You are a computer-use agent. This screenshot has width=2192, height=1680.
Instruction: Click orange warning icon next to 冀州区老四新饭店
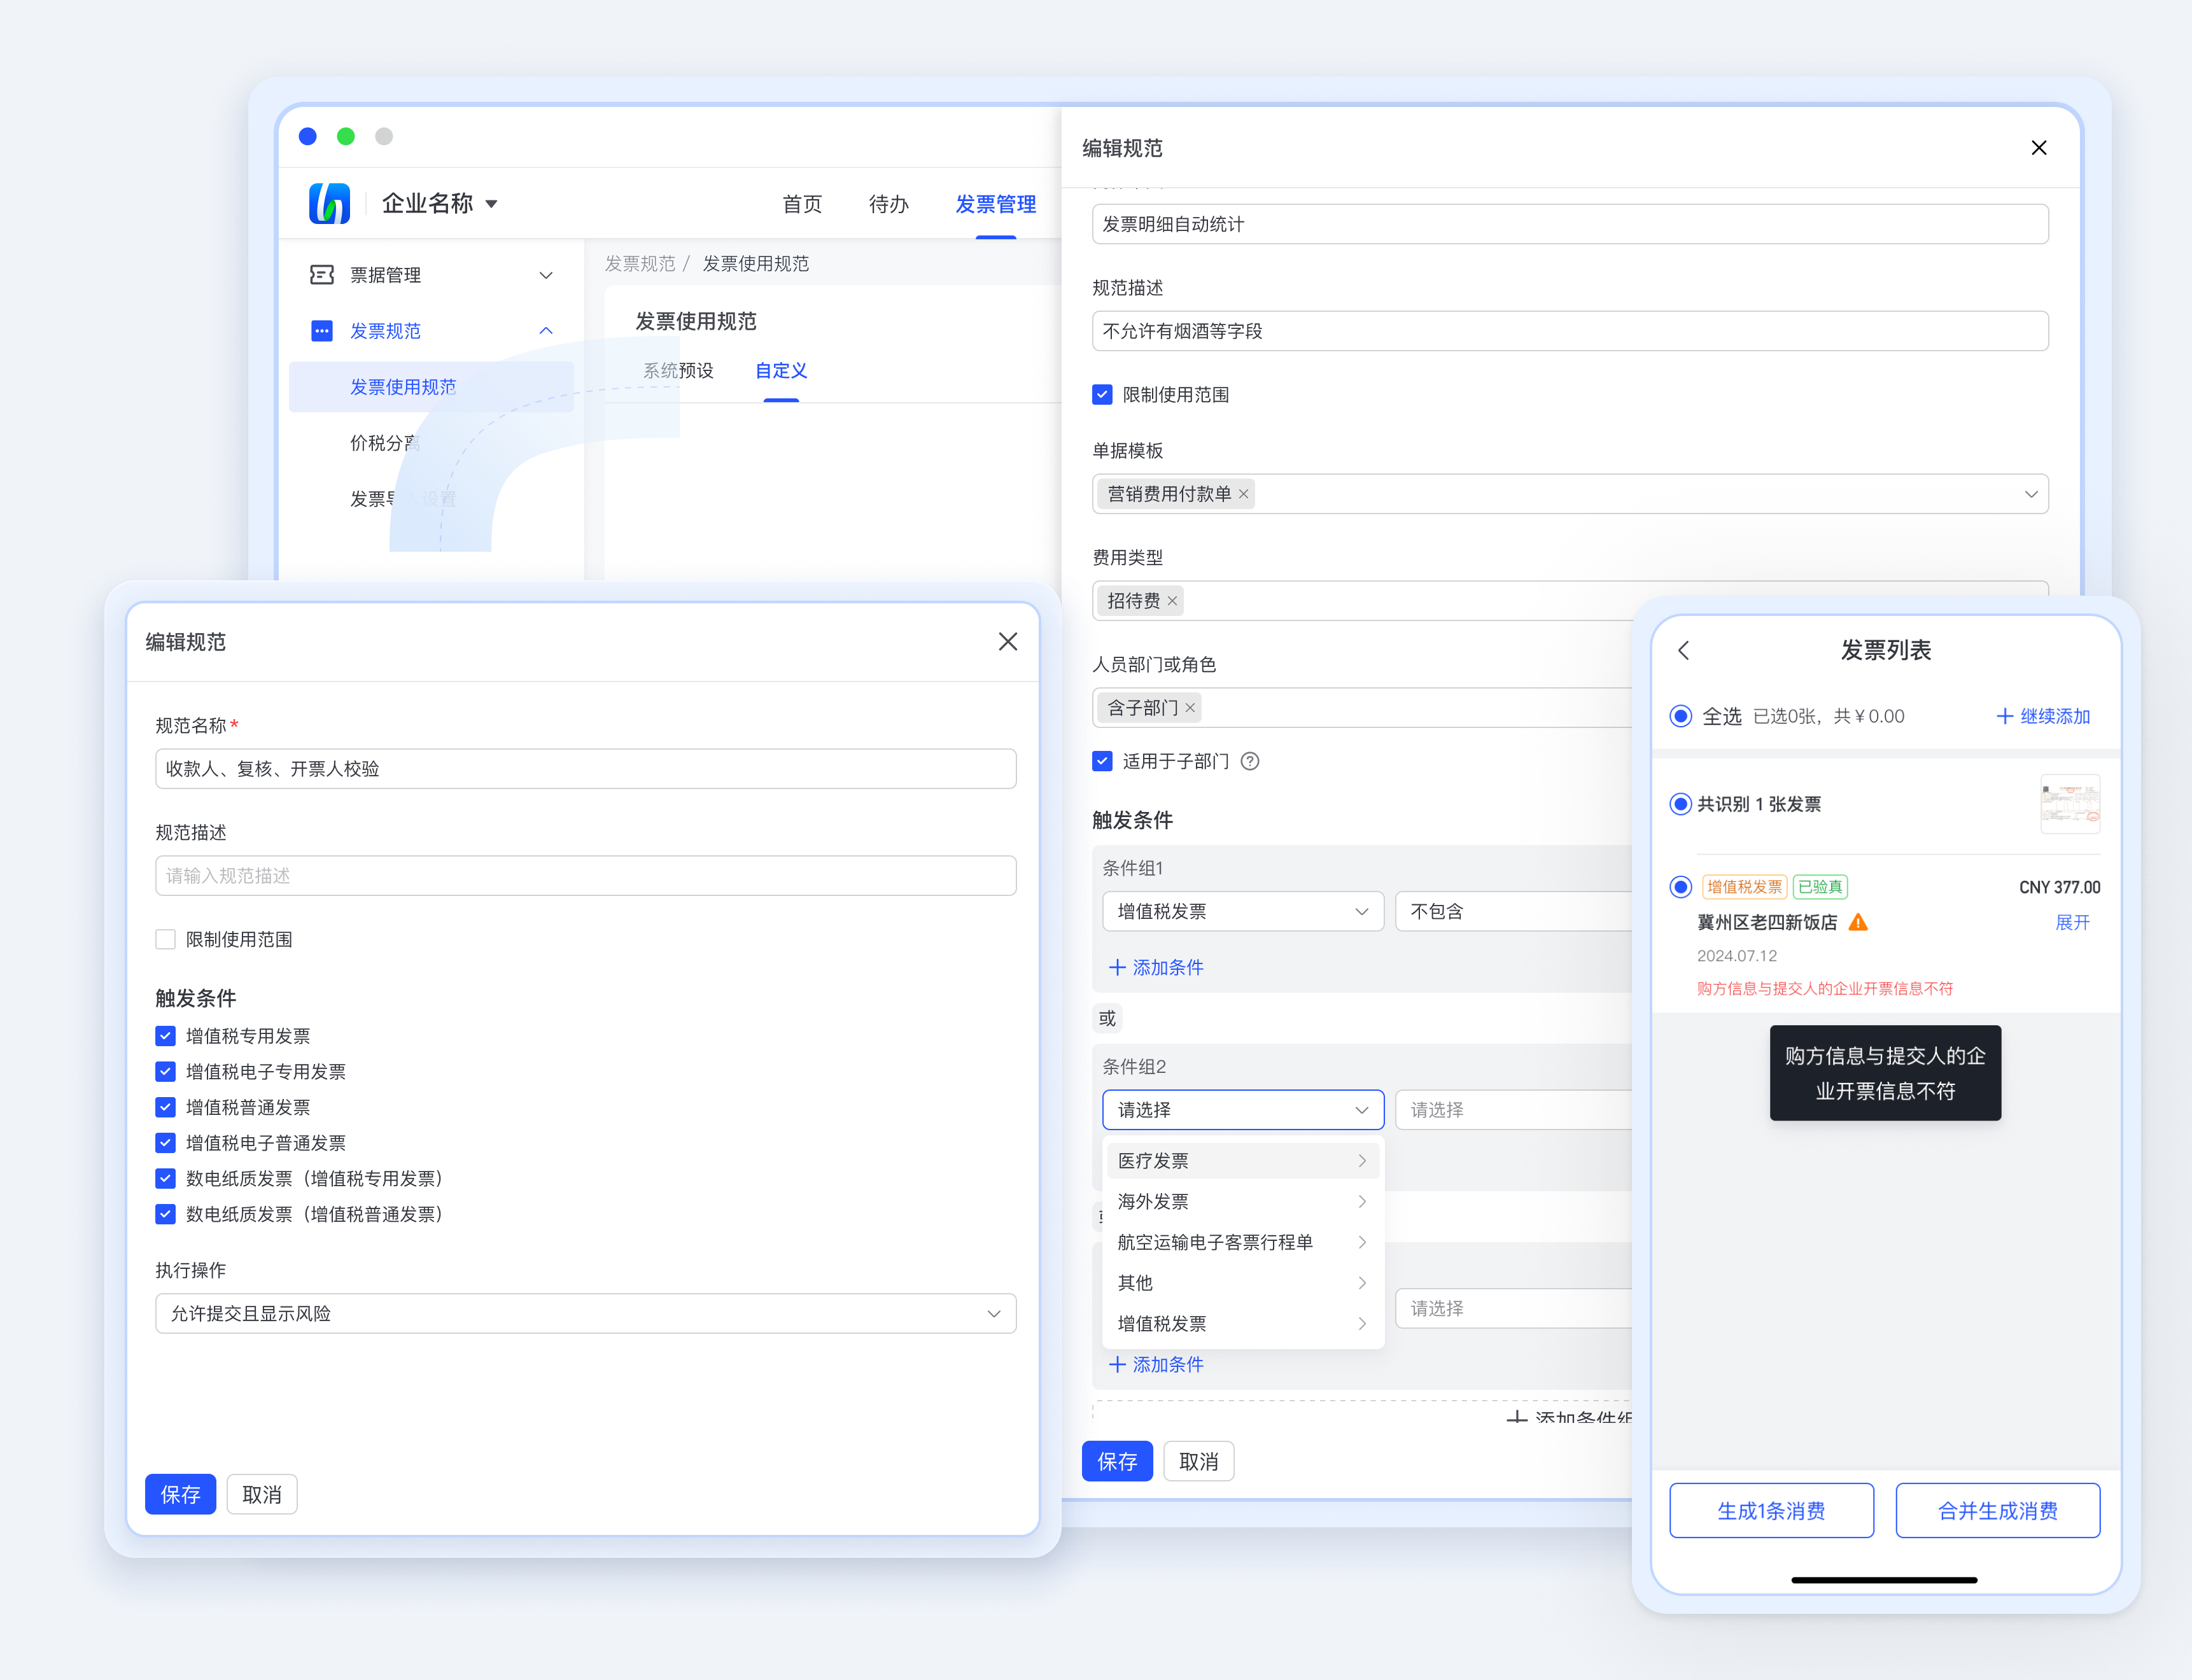[x=1858, y=922]
